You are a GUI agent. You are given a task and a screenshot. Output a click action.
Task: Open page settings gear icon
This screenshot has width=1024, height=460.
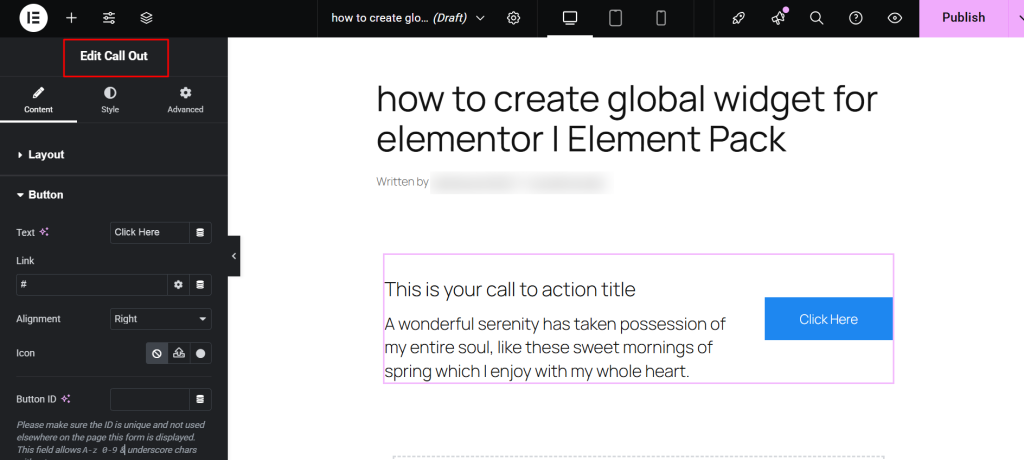(514, 18)
